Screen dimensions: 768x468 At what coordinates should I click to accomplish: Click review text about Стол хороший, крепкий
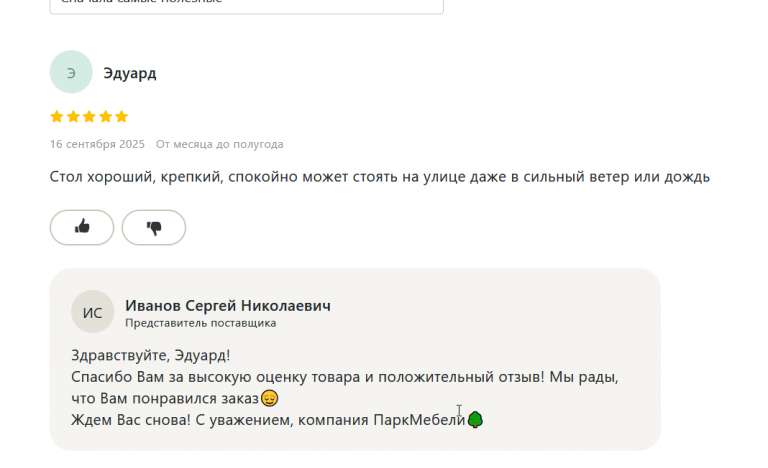[x=380, y=176]
